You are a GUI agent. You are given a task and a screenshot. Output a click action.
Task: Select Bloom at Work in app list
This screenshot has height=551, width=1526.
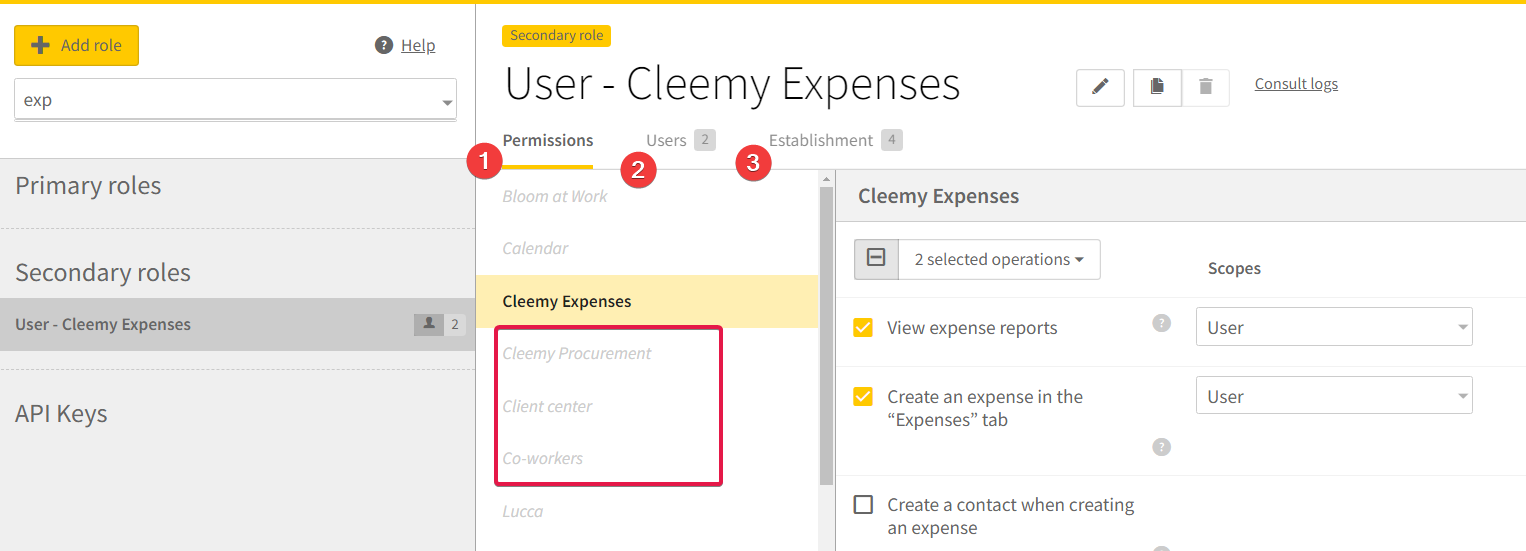pos(647,196)
